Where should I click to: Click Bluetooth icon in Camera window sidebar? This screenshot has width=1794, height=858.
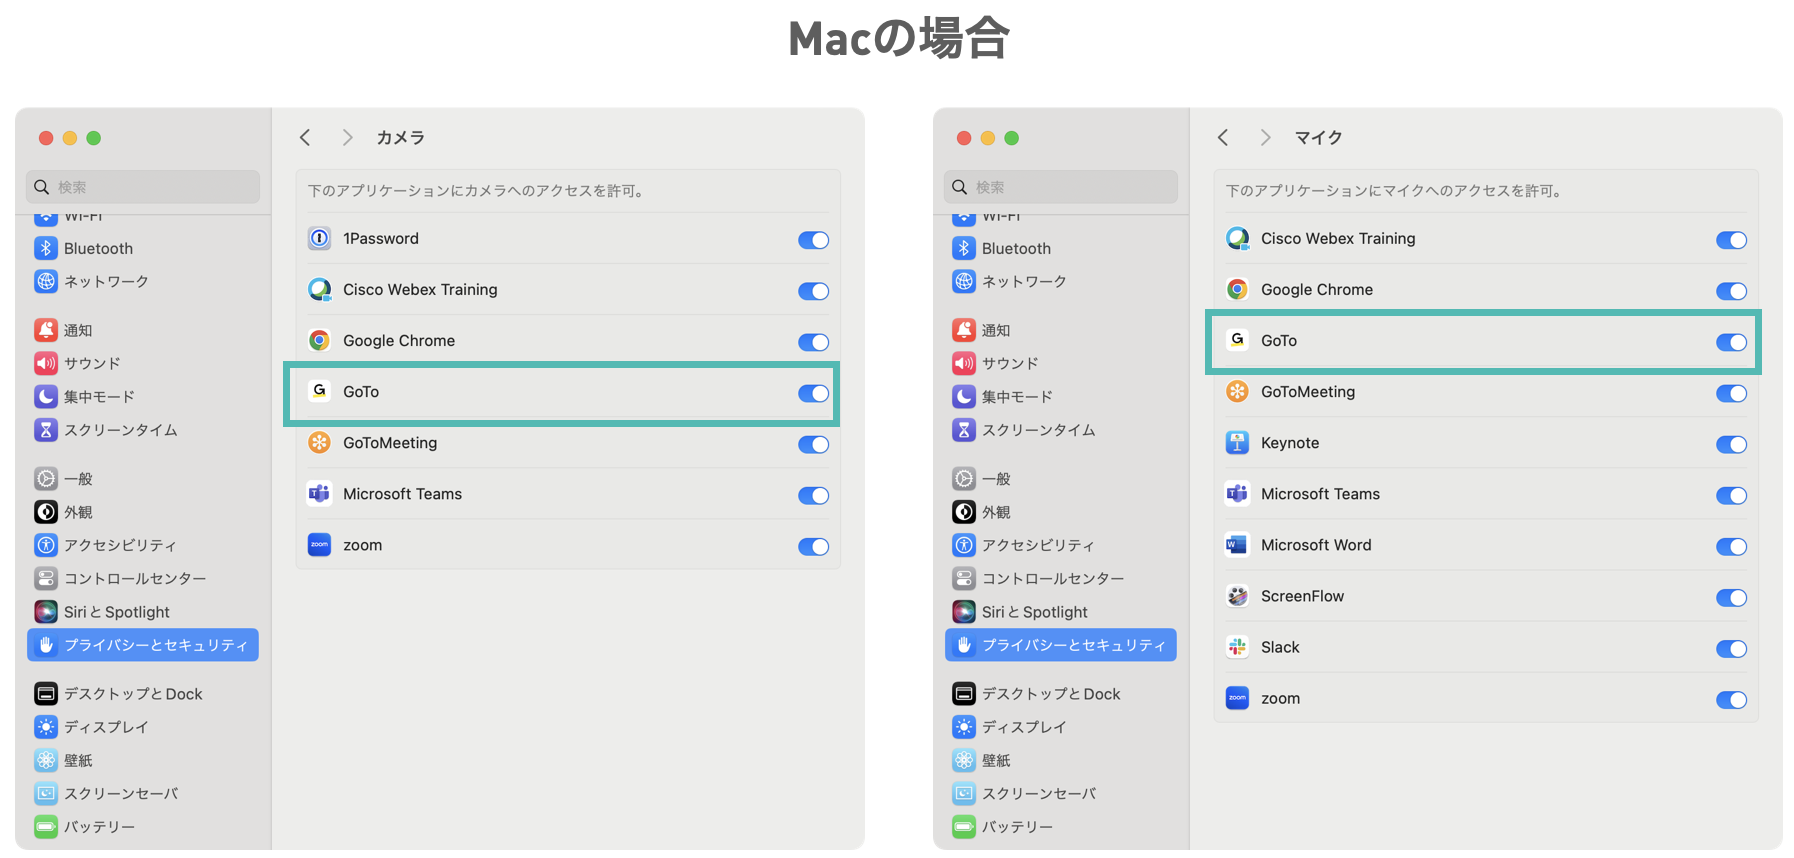pos(46,248)
